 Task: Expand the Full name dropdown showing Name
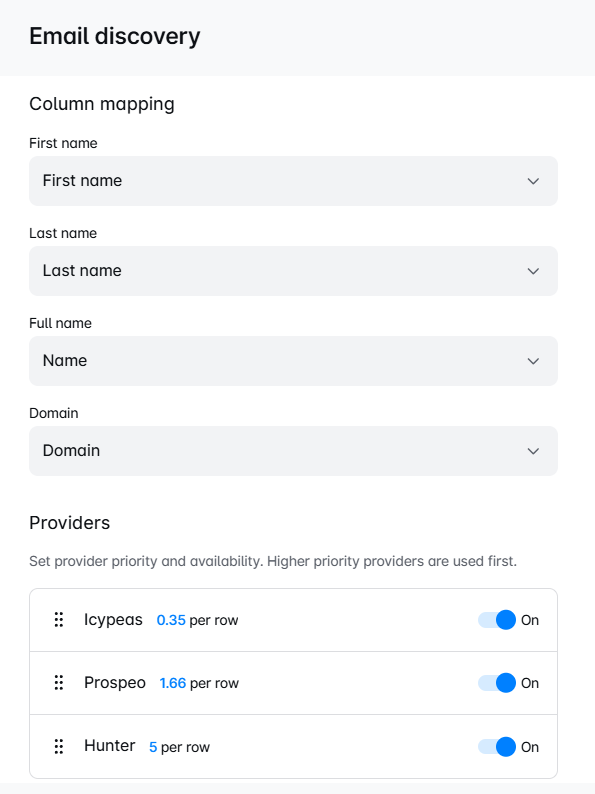[x=293, y=361]
